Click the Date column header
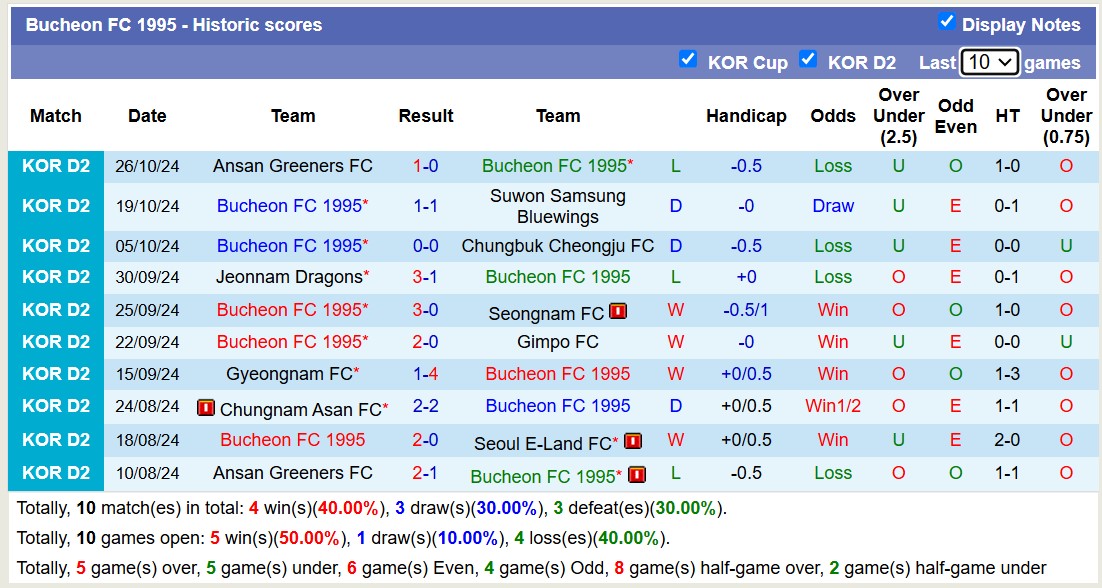 click(x=147, y=116)
